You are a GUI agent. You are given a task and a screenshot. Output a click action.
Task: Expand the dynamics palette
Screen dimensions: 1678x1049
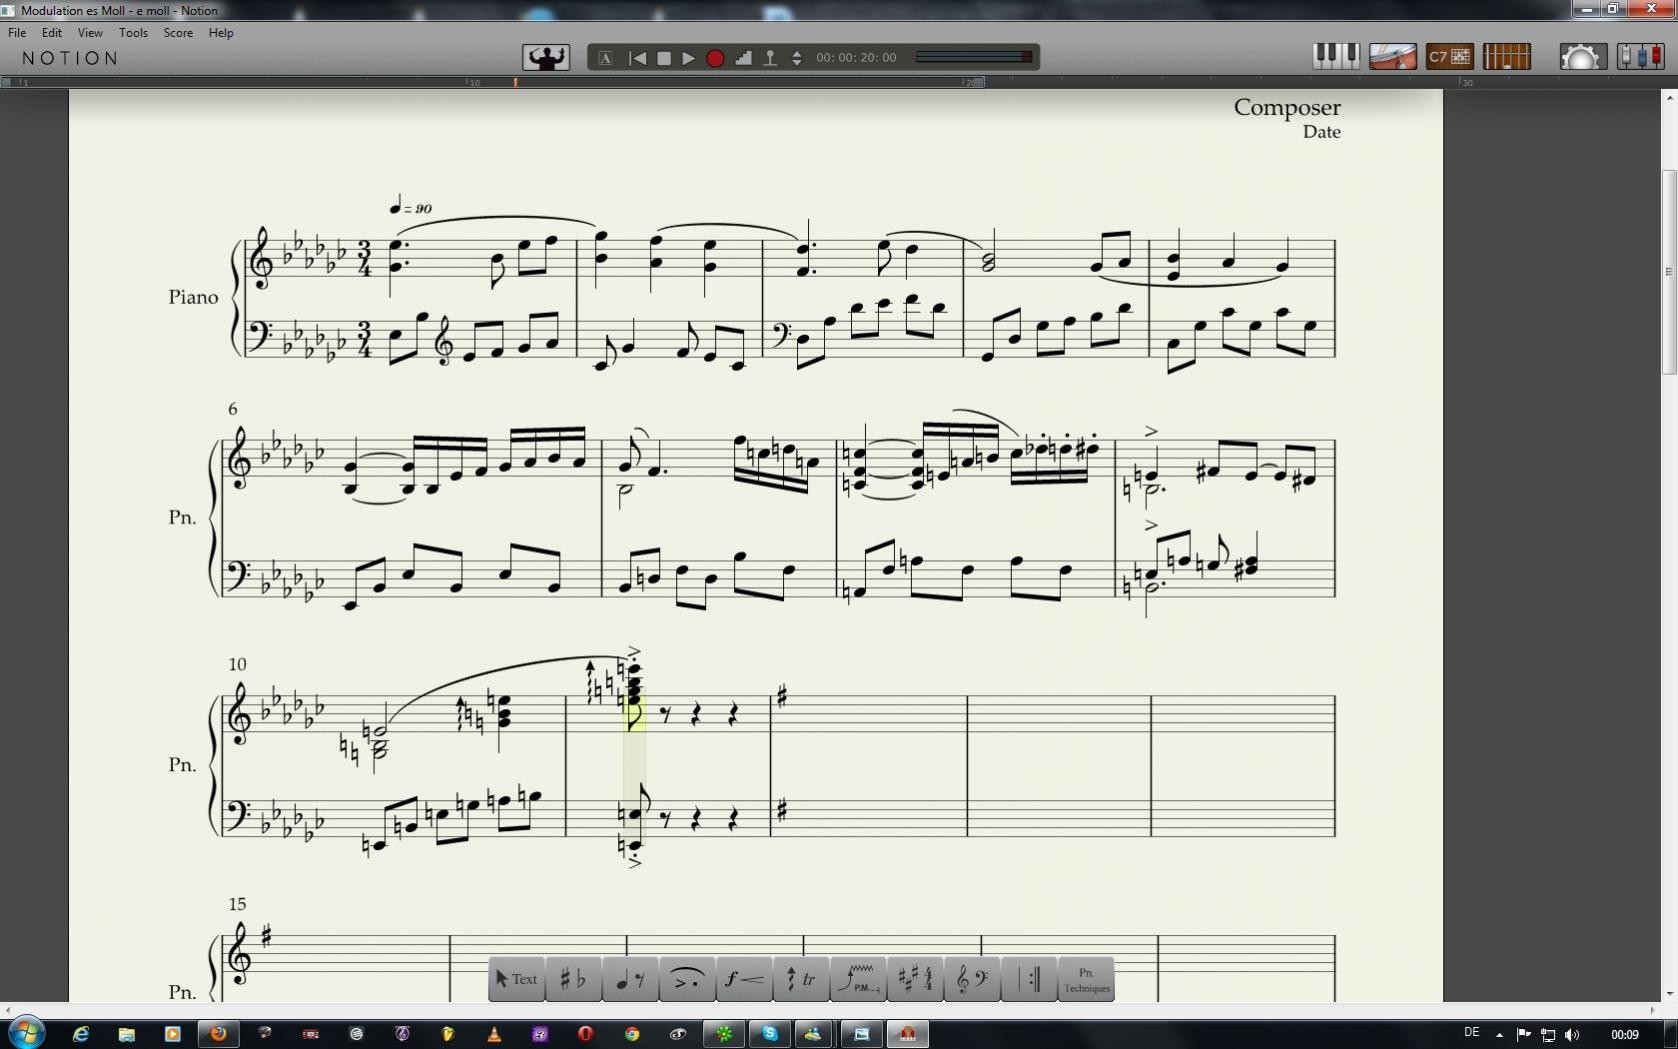[743, 980]
